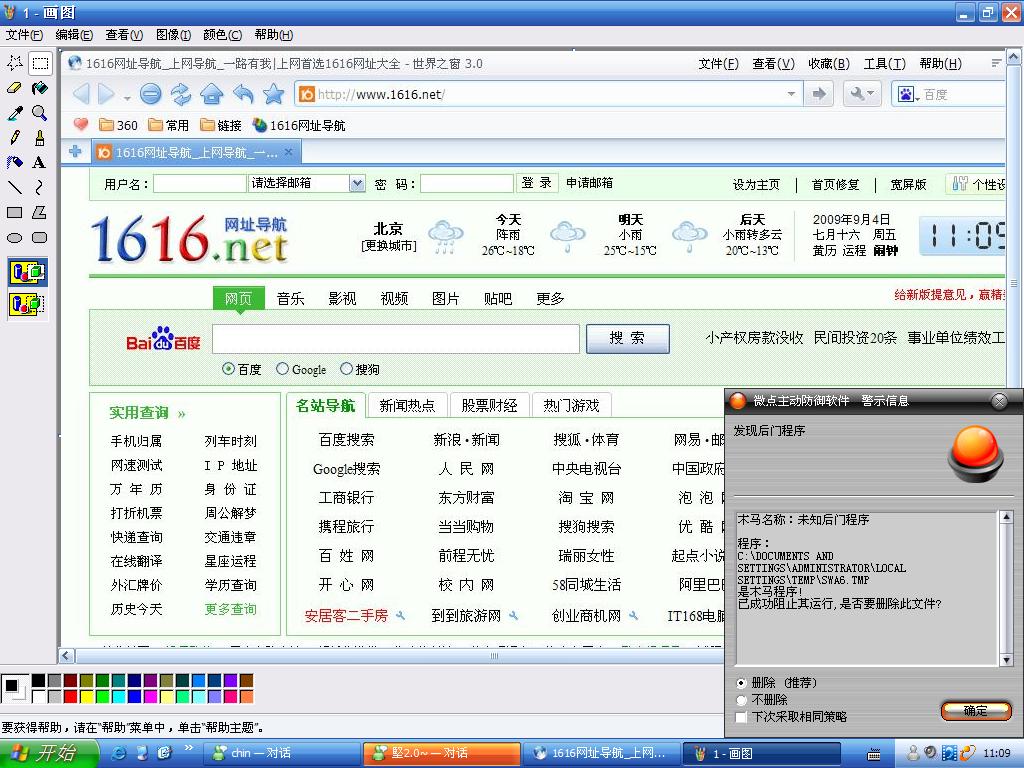The image size is (1024, 768).
Task: Open the 颜色(C) menu in Paint
Action: 223,35
